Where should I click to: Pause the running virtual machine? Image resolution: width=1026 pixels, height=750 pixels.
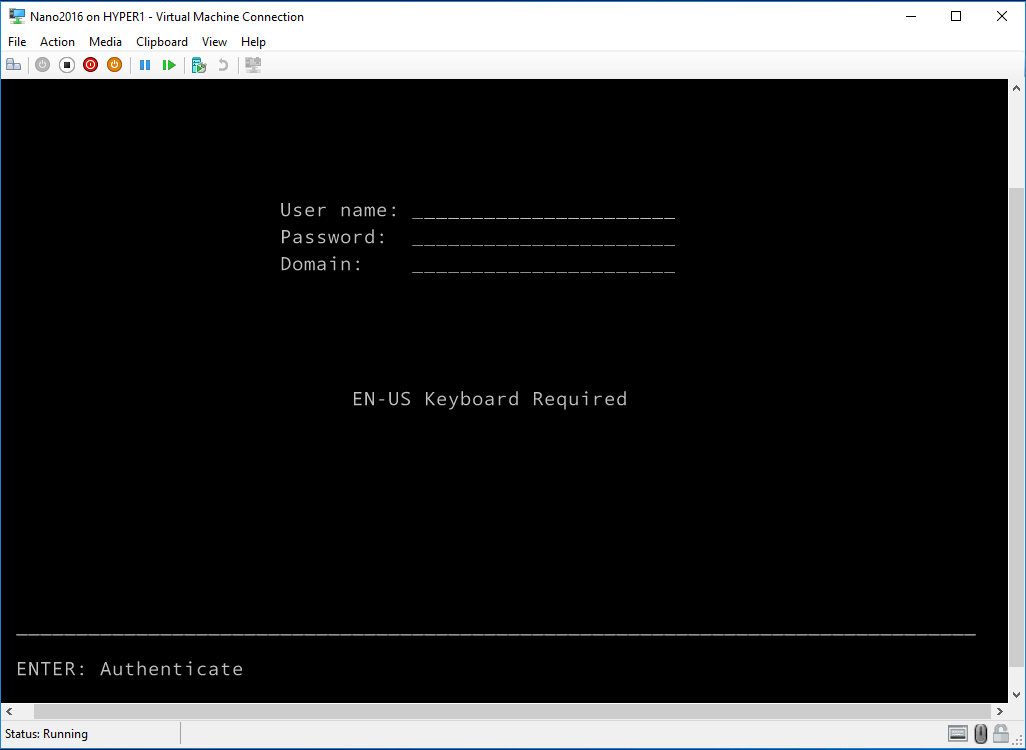145,64
